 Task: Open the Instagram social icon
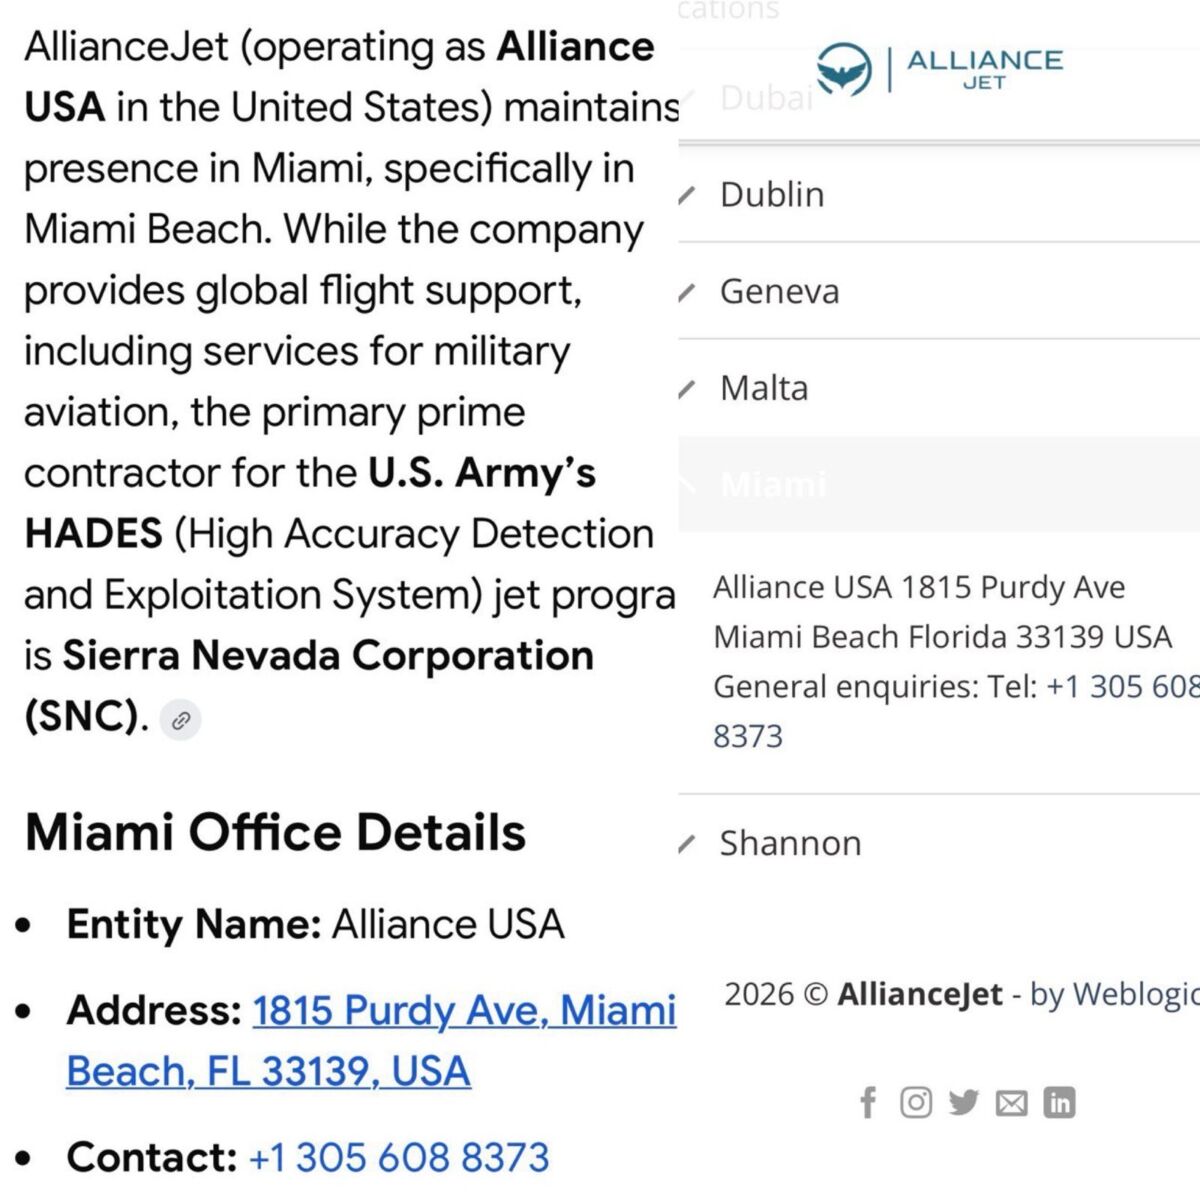(x=916, y=1102)
